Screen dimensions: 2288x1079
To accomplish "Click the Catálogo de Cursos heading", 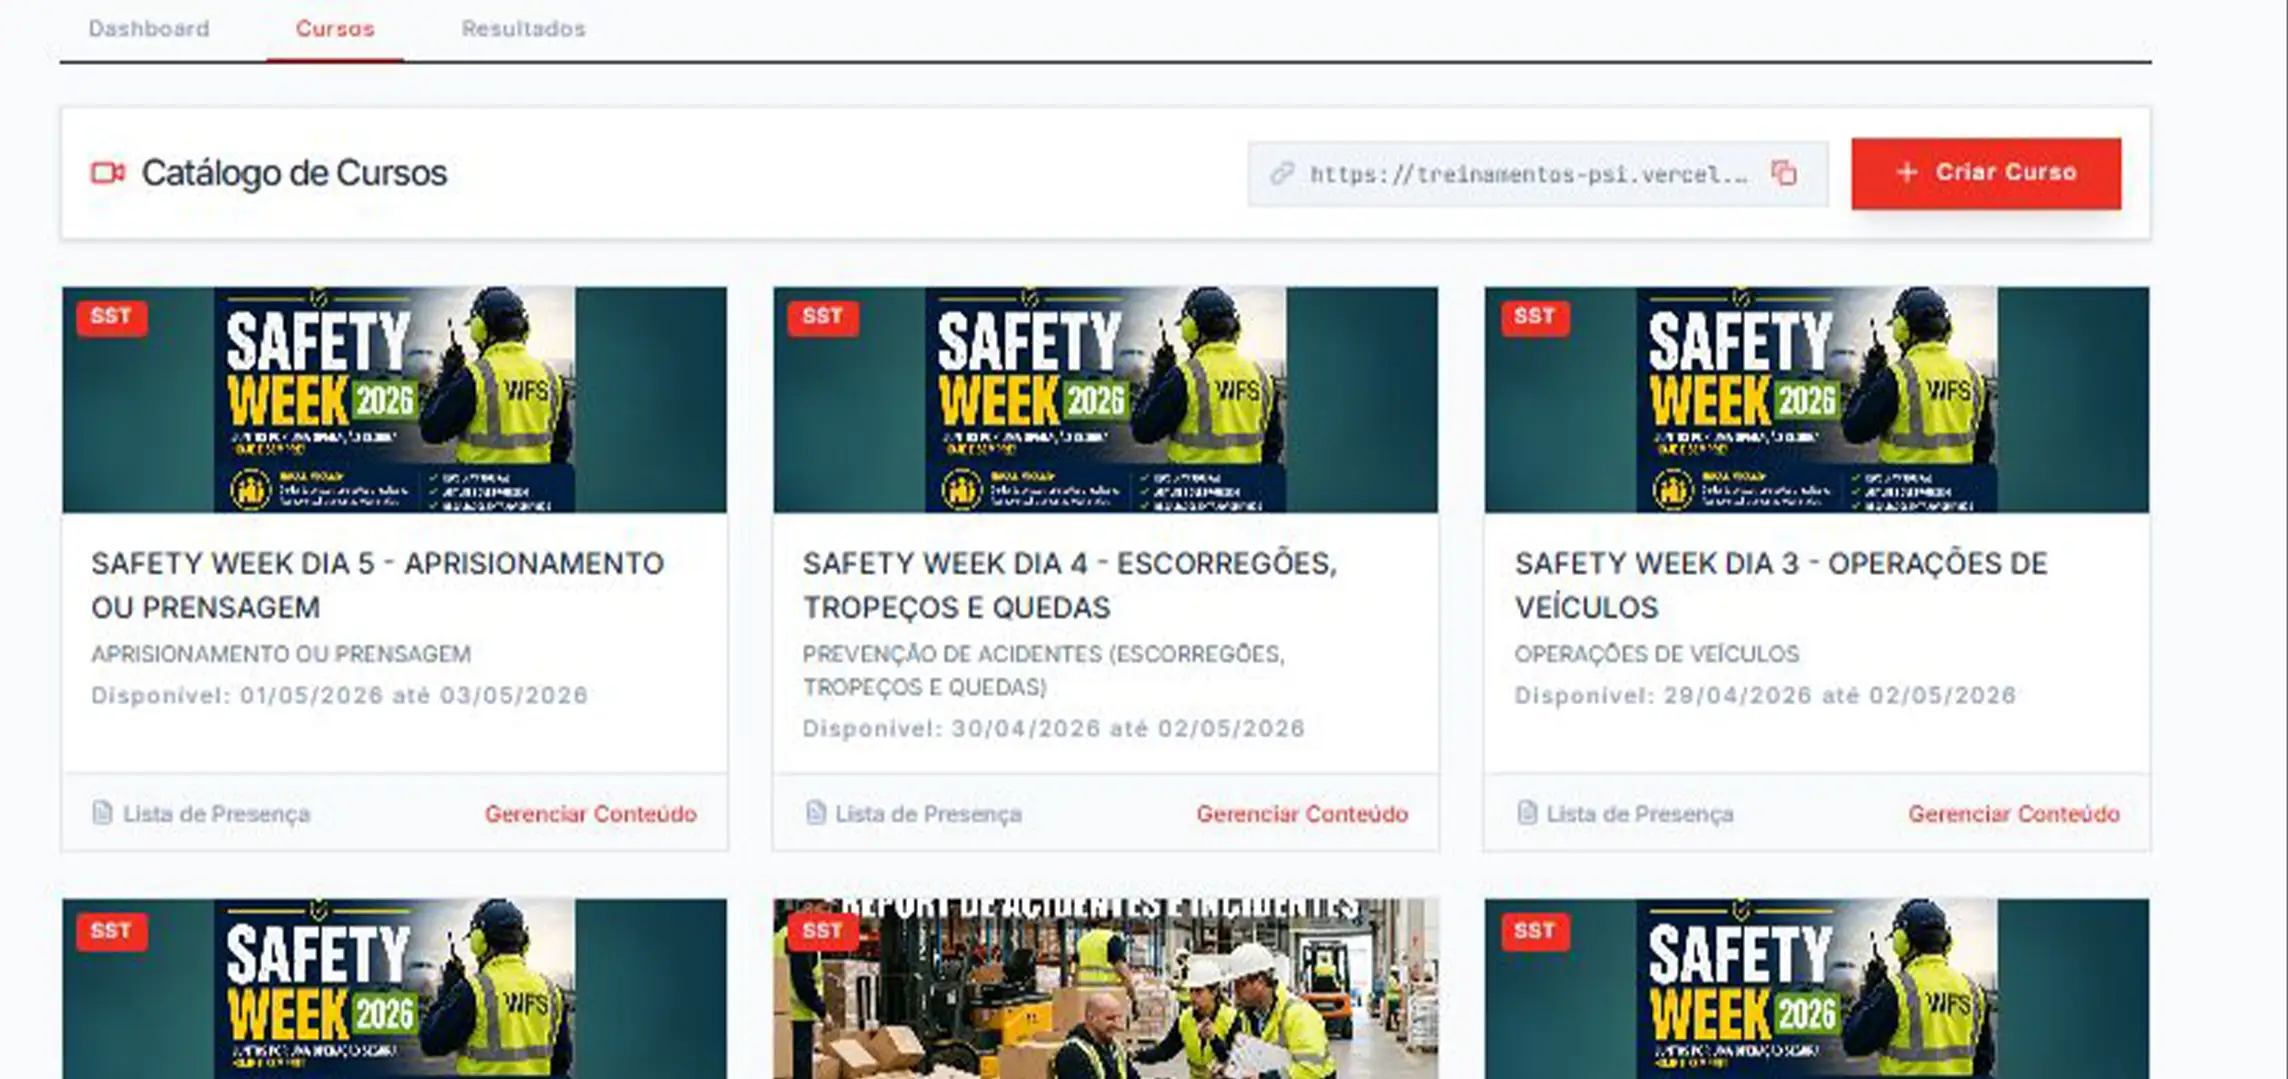I will point(294,173).
